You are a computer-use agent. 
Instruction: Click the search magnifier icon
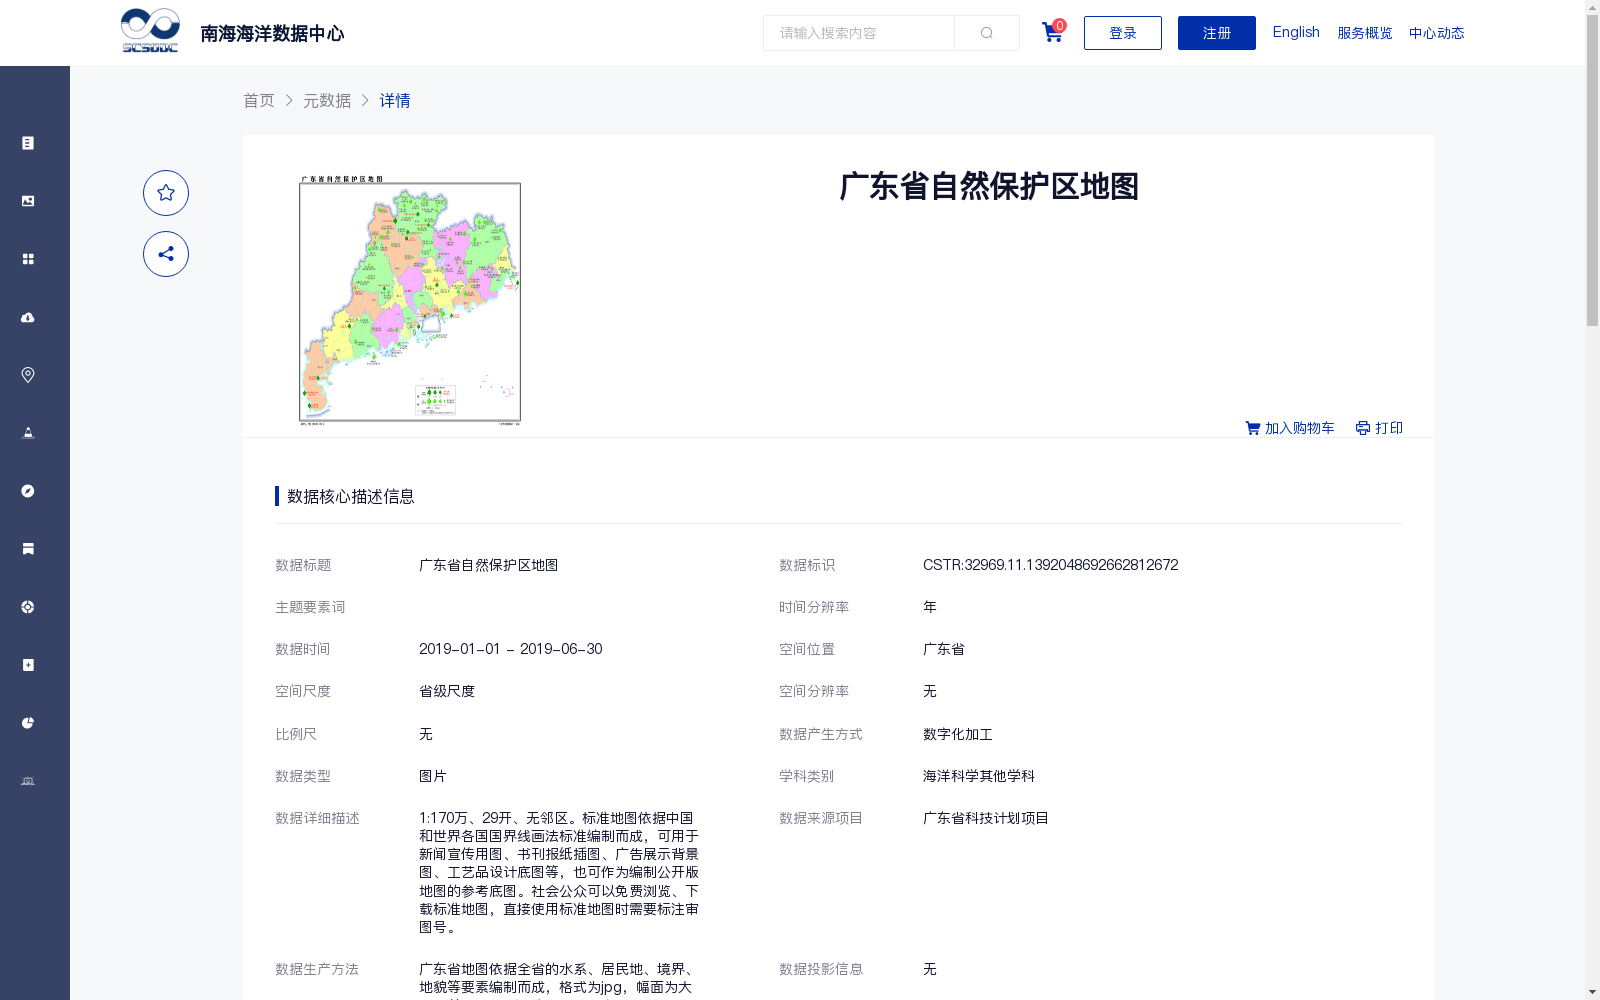(x=987, y=33)
